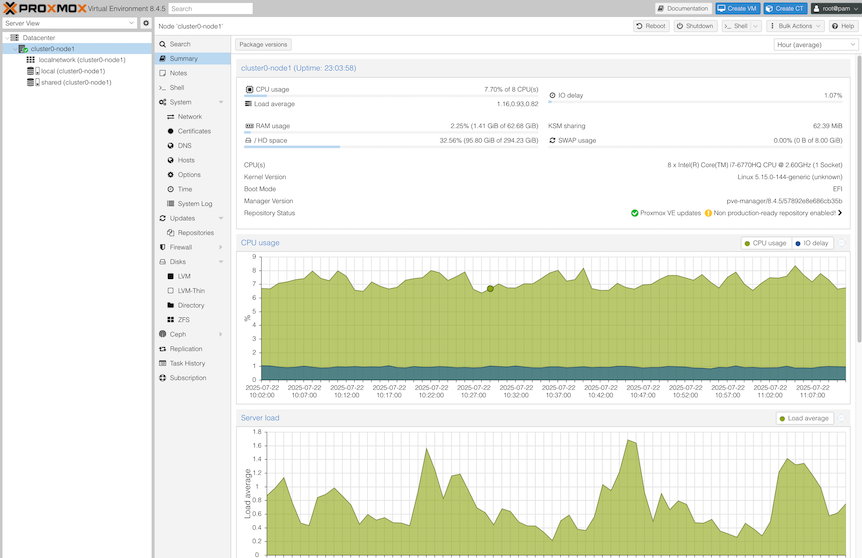862x558 pixels.
Task: Open the Certificates menu item
Action: tap(194, 131)
